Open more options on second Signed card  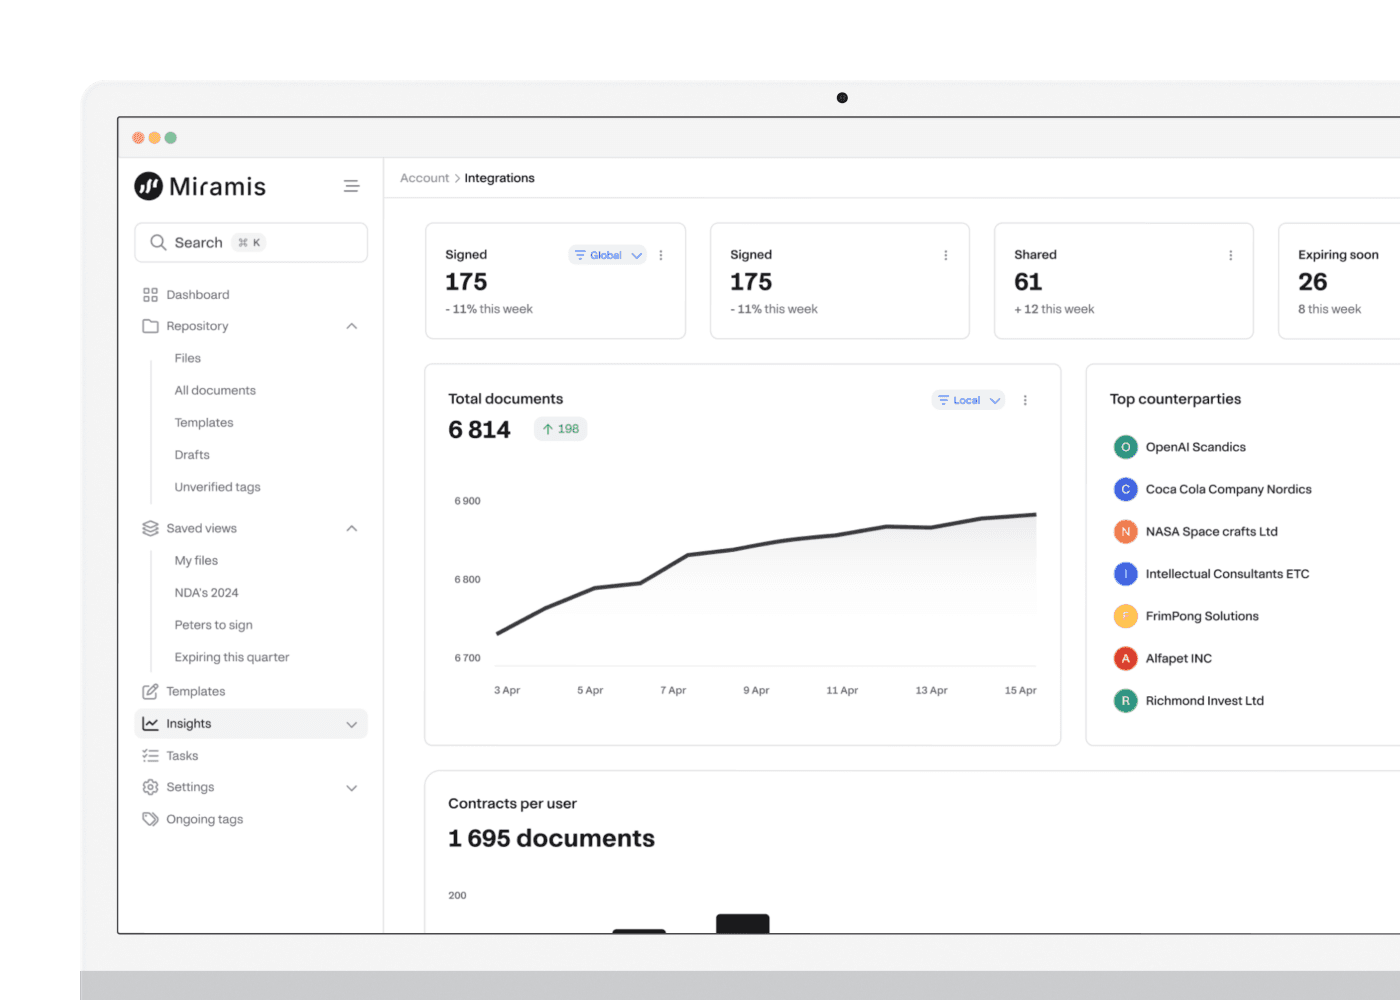point(946,255)
